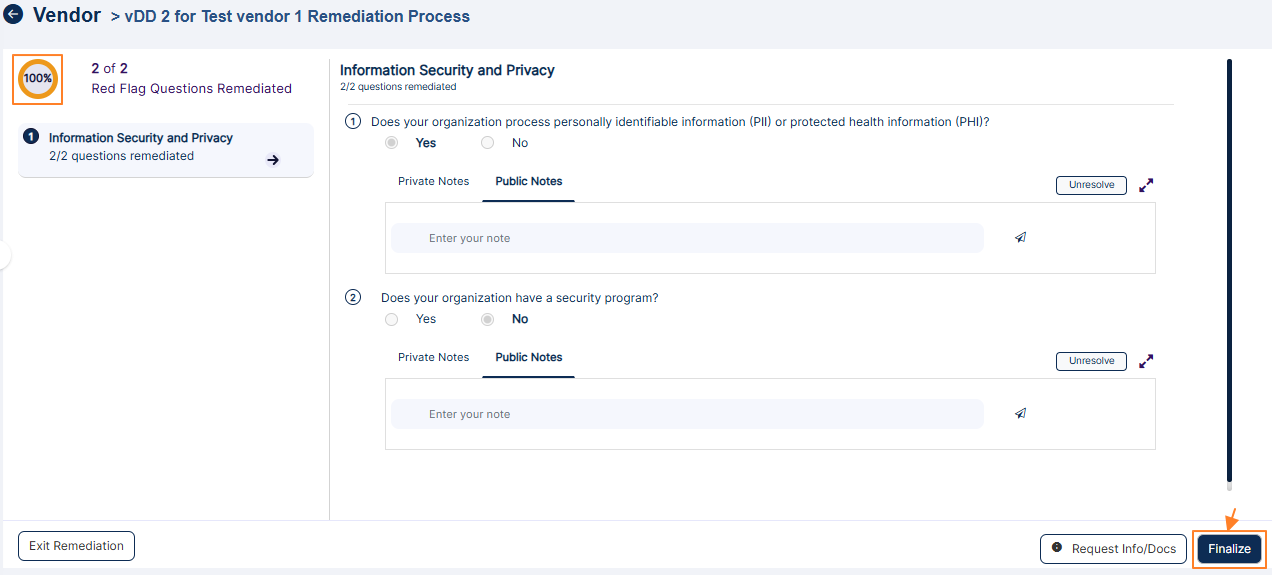Select Yes for the security program question
1272x575 pixels.
392,319
